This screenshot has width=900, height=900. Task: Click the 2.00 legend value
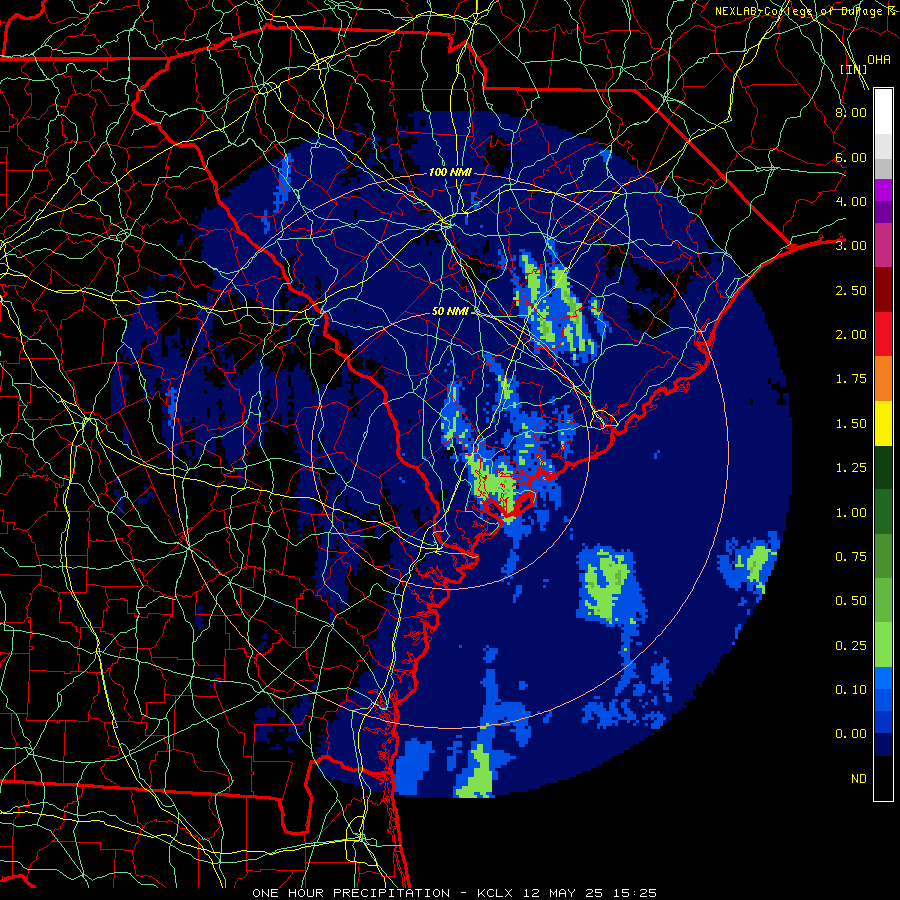[x=851, y=335]
